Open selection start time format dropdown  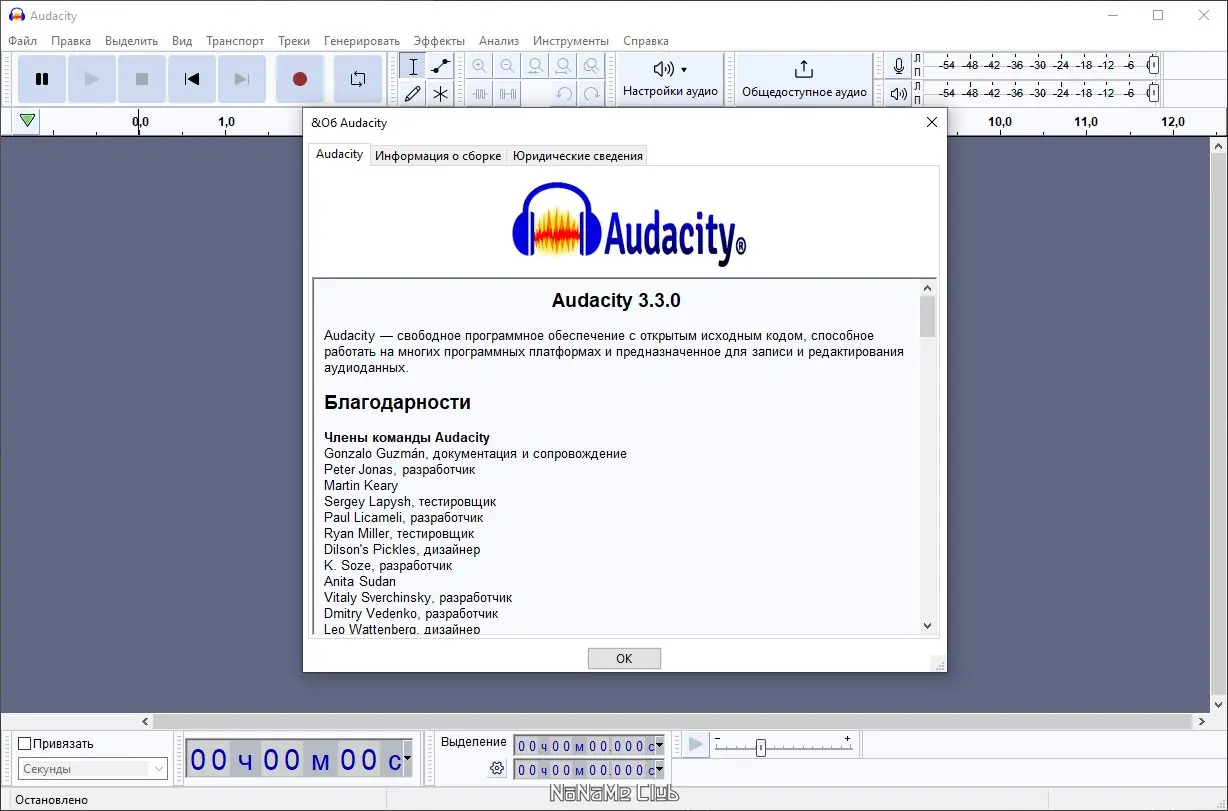659,746
